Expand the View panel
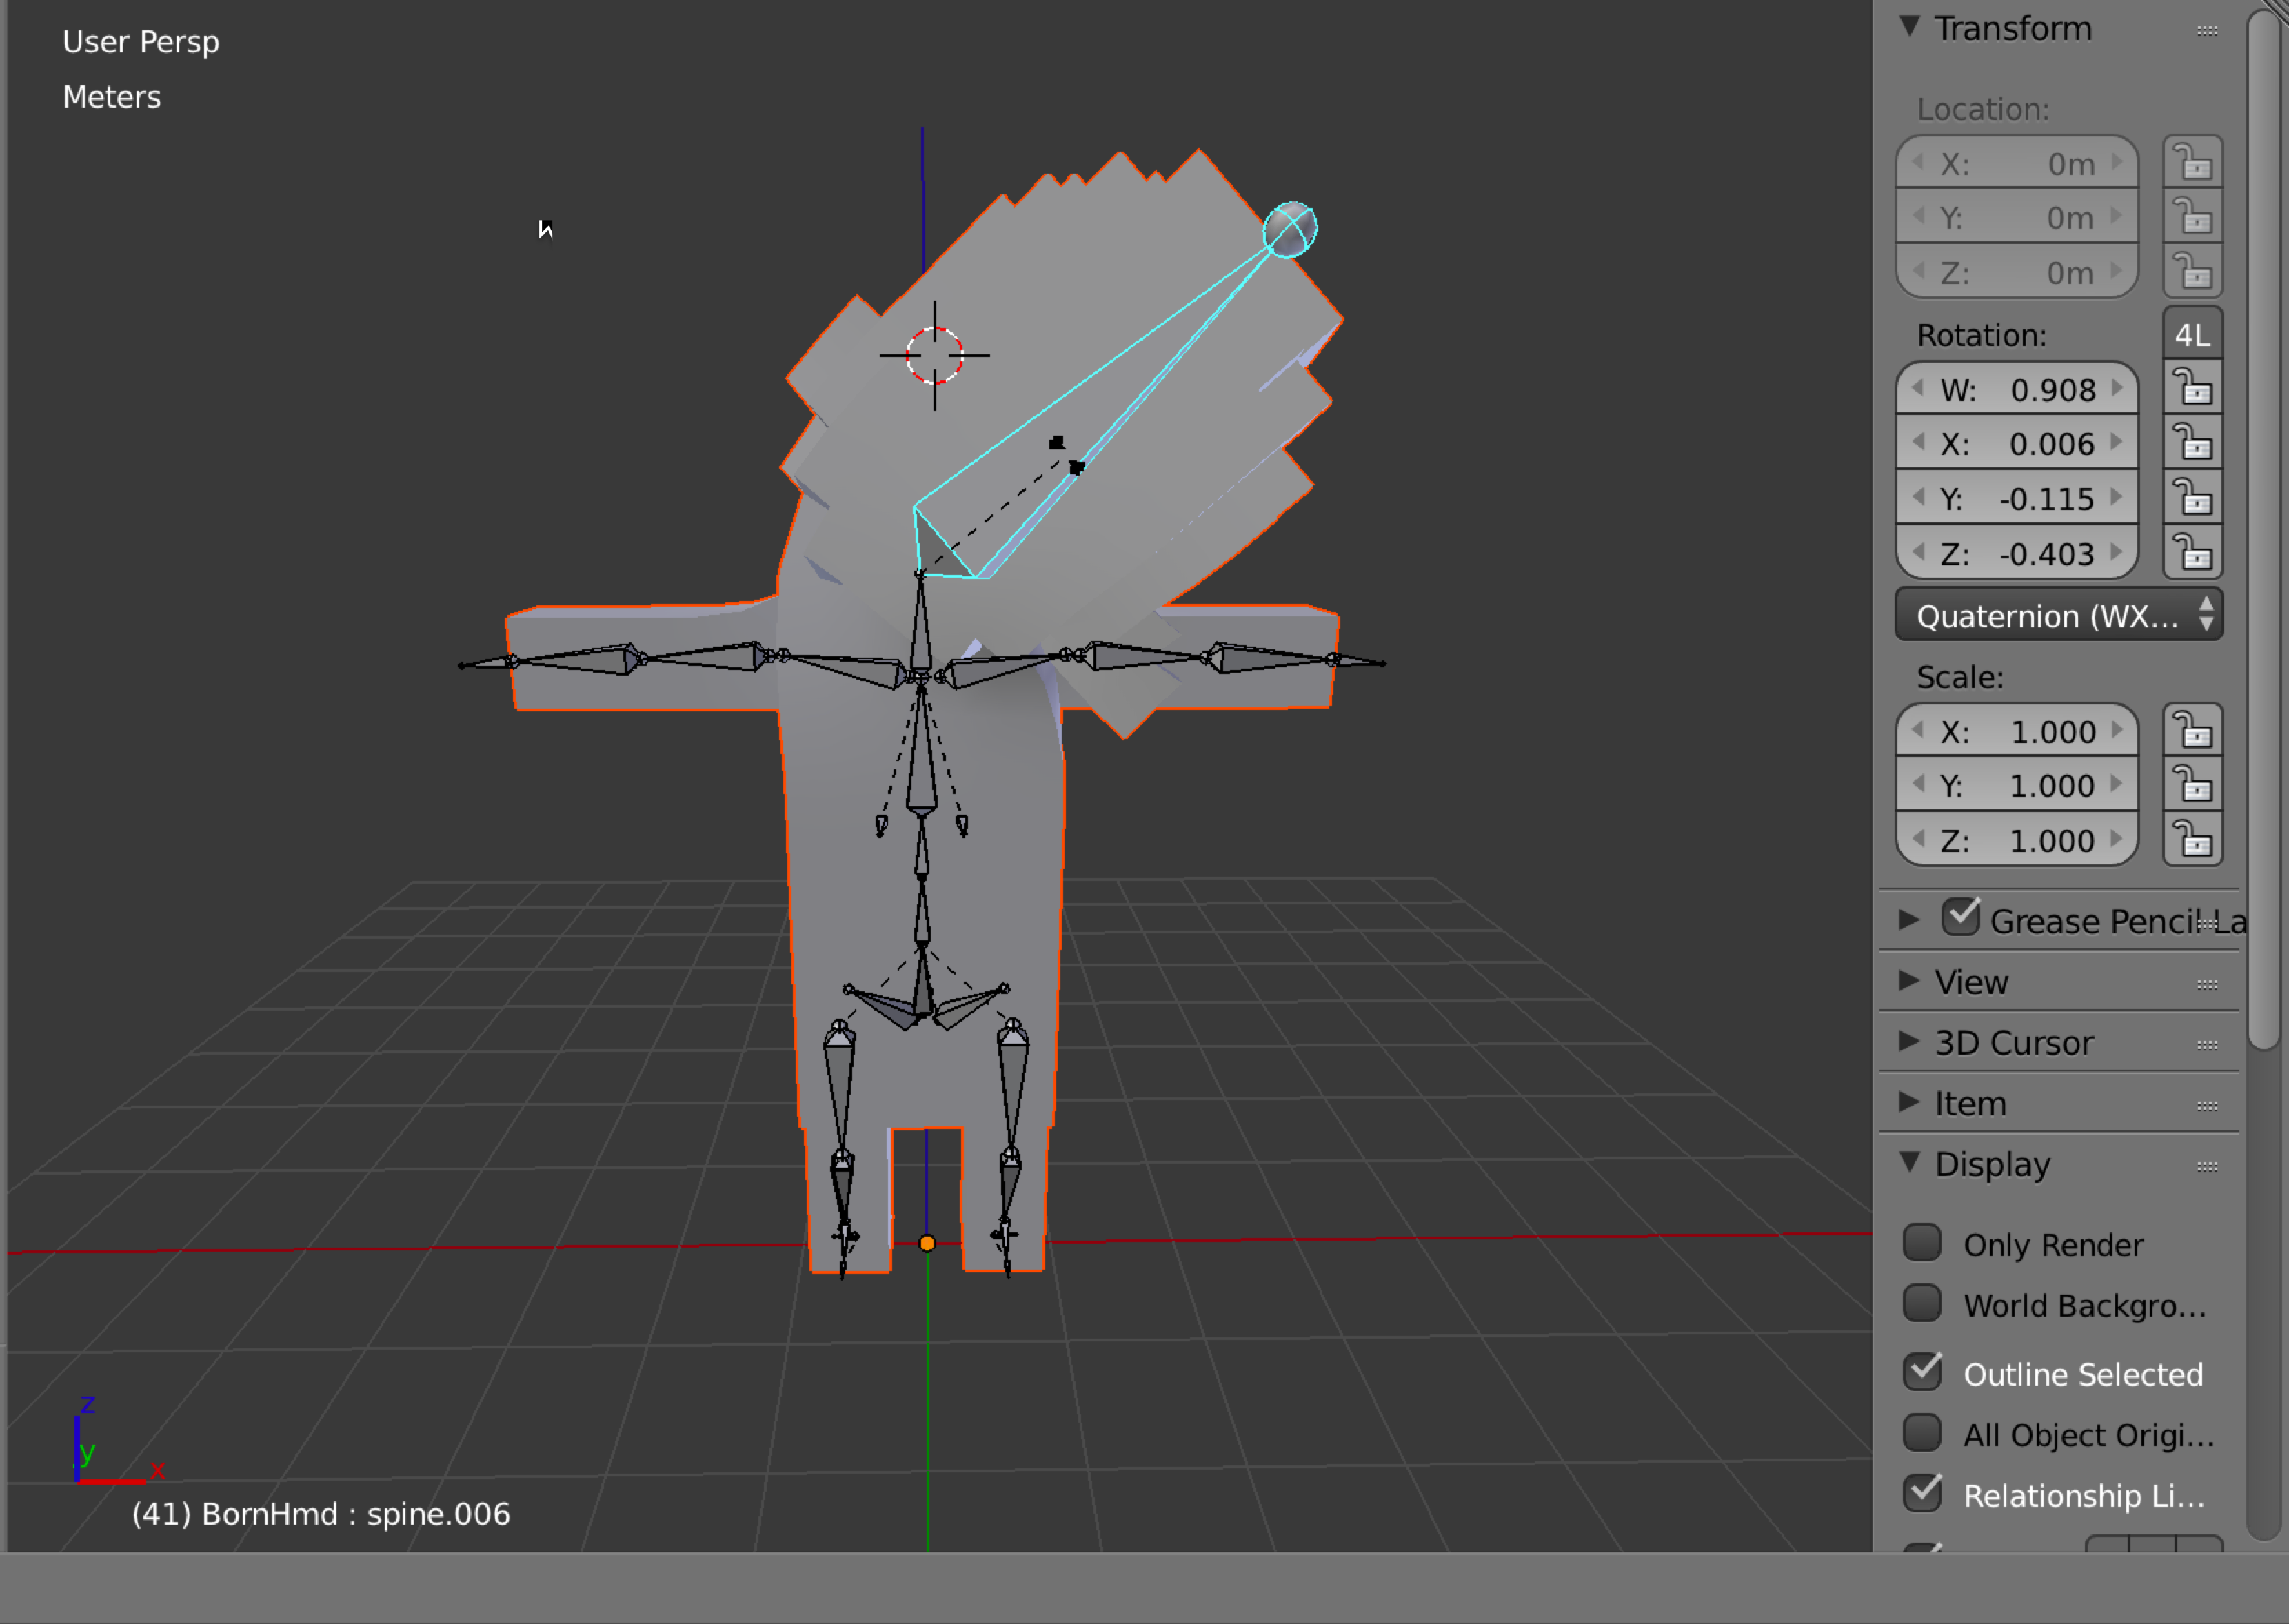The height and width of the screenshot is (1624, 2289). point(1909,981)
